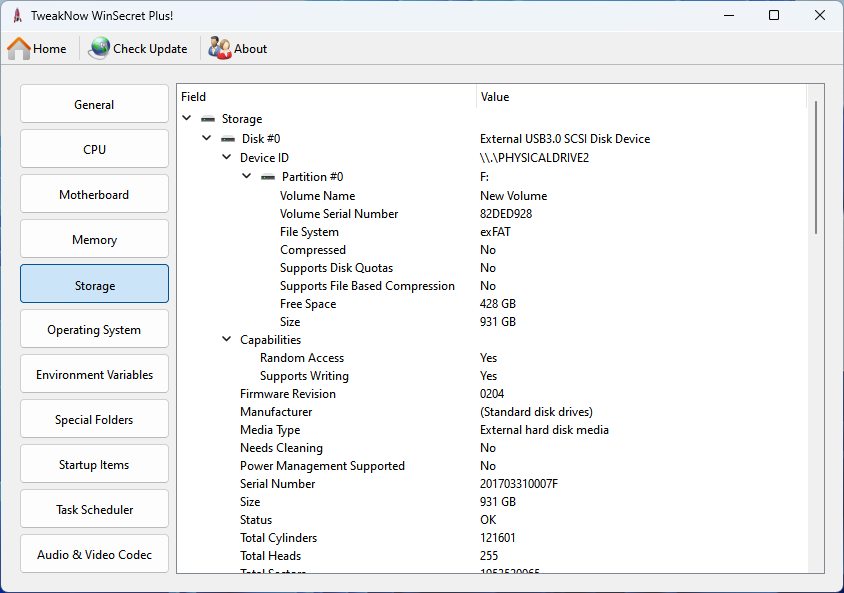Select the Random Access row
844x593 pixels.
492,358
